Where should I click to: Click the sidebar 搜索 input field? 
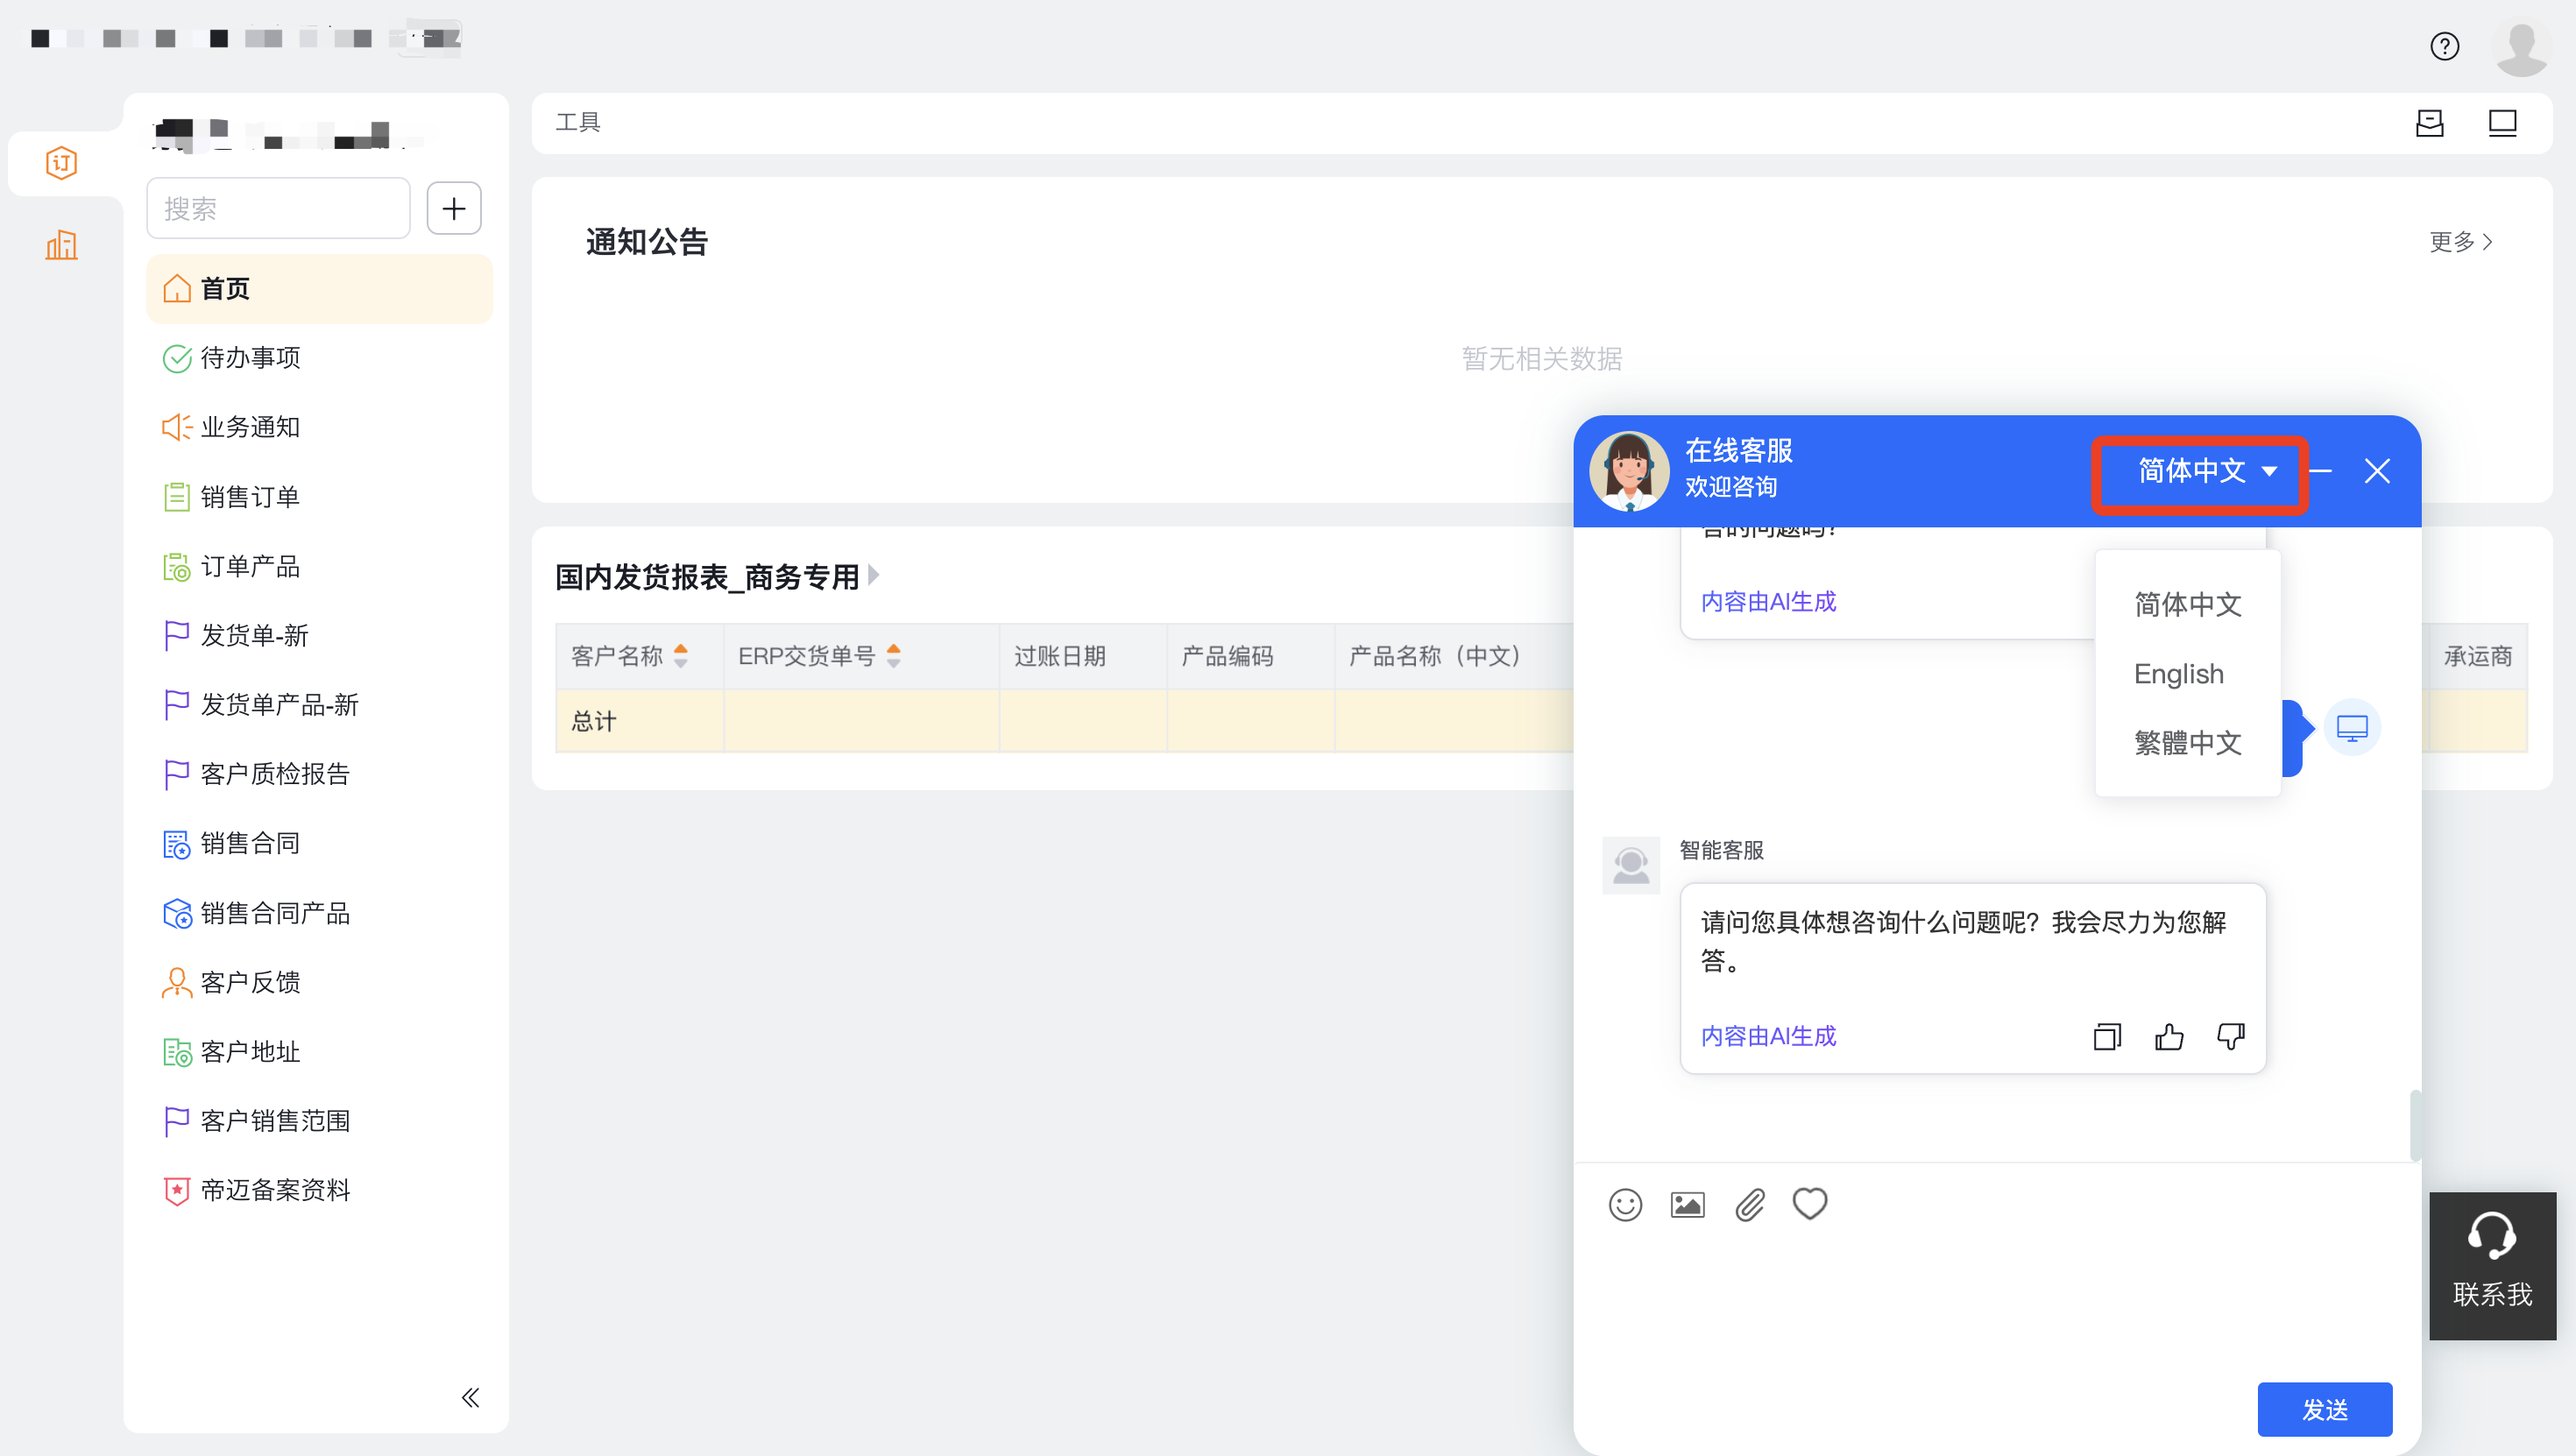coord(278,208)
